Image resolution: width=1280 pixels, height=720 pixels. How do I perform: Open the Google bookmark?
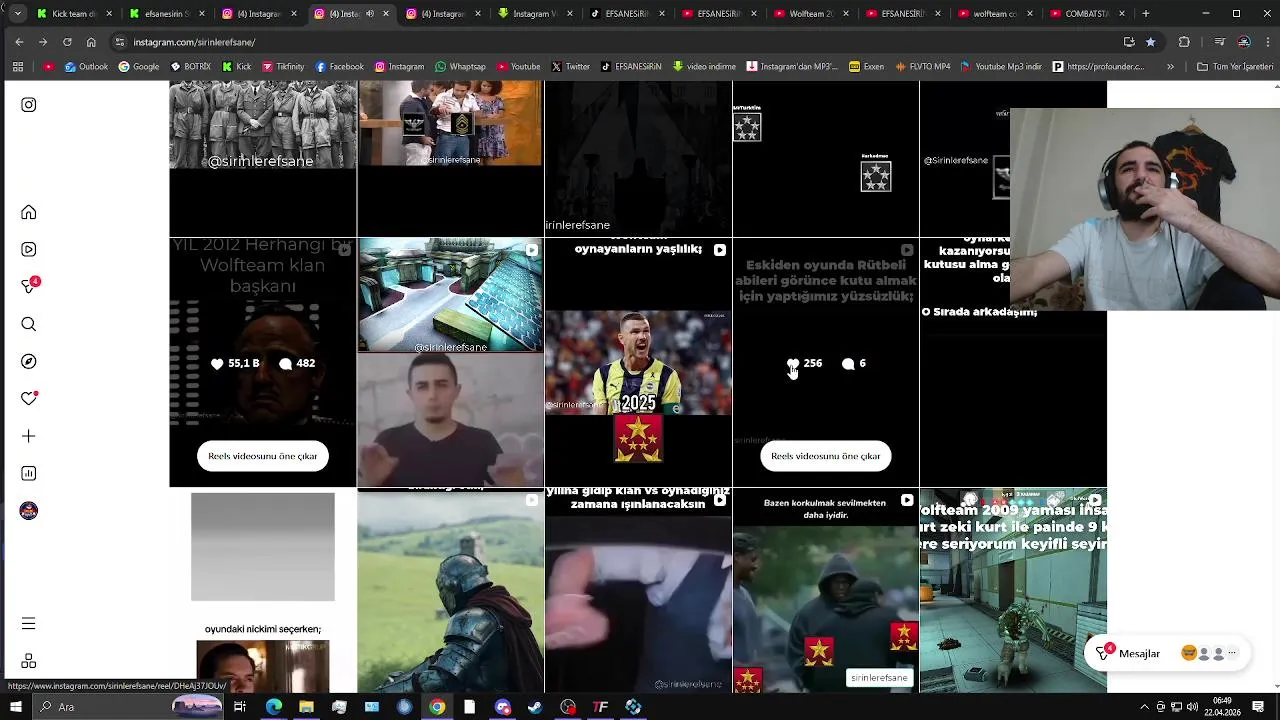(139, 67)
